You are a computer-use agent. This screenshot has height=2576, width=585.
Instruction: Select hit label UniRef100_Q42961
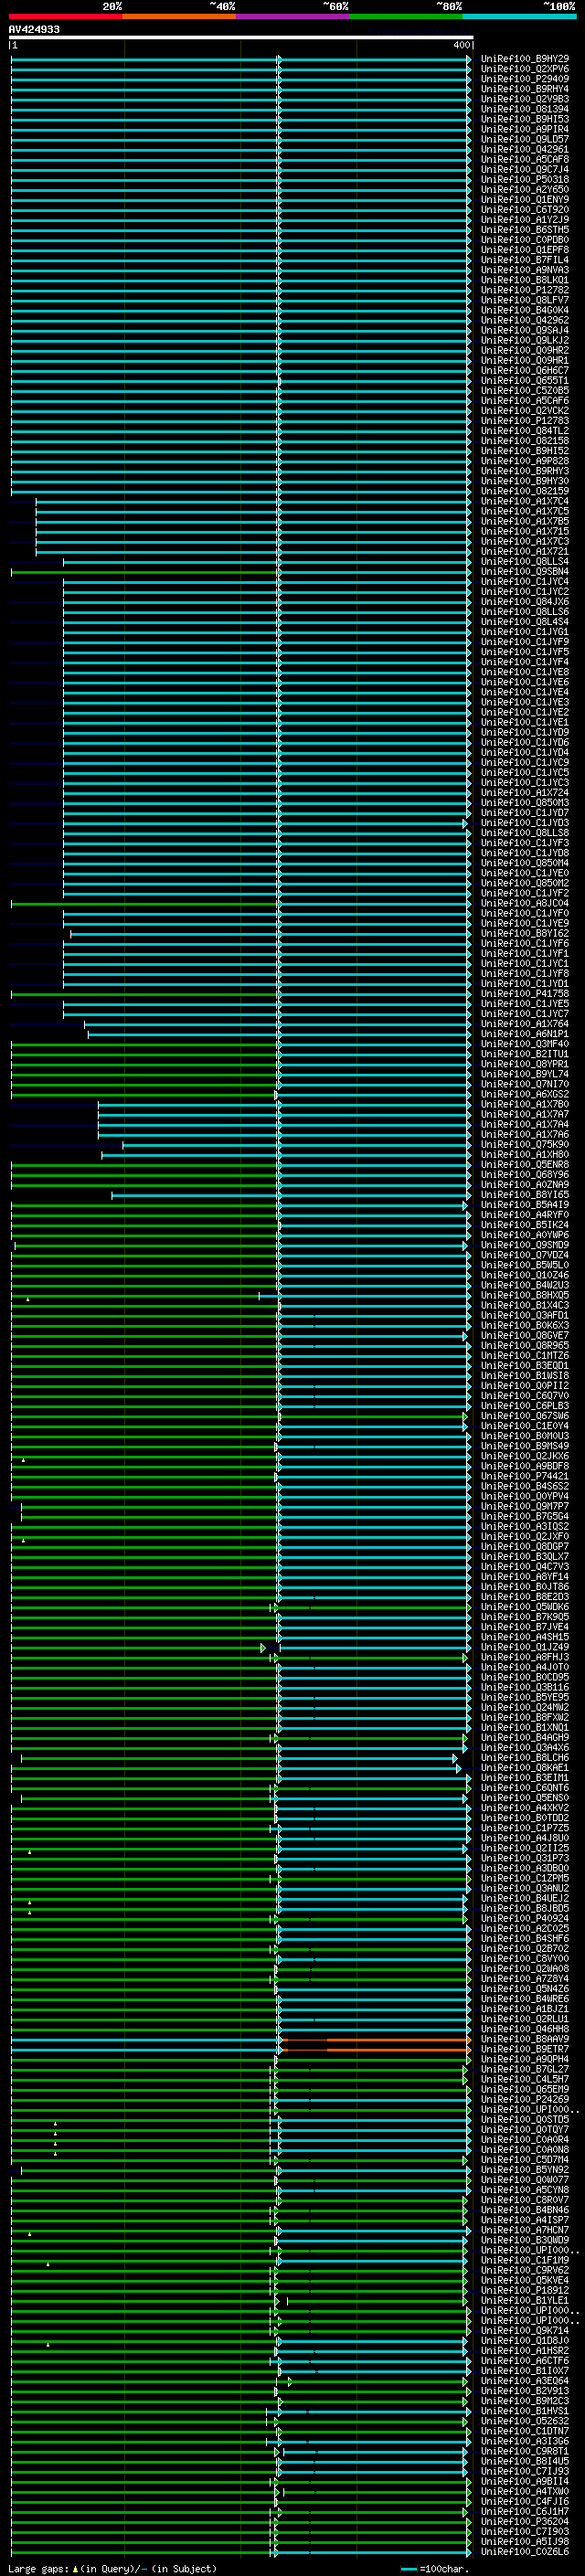click(525, 149)
